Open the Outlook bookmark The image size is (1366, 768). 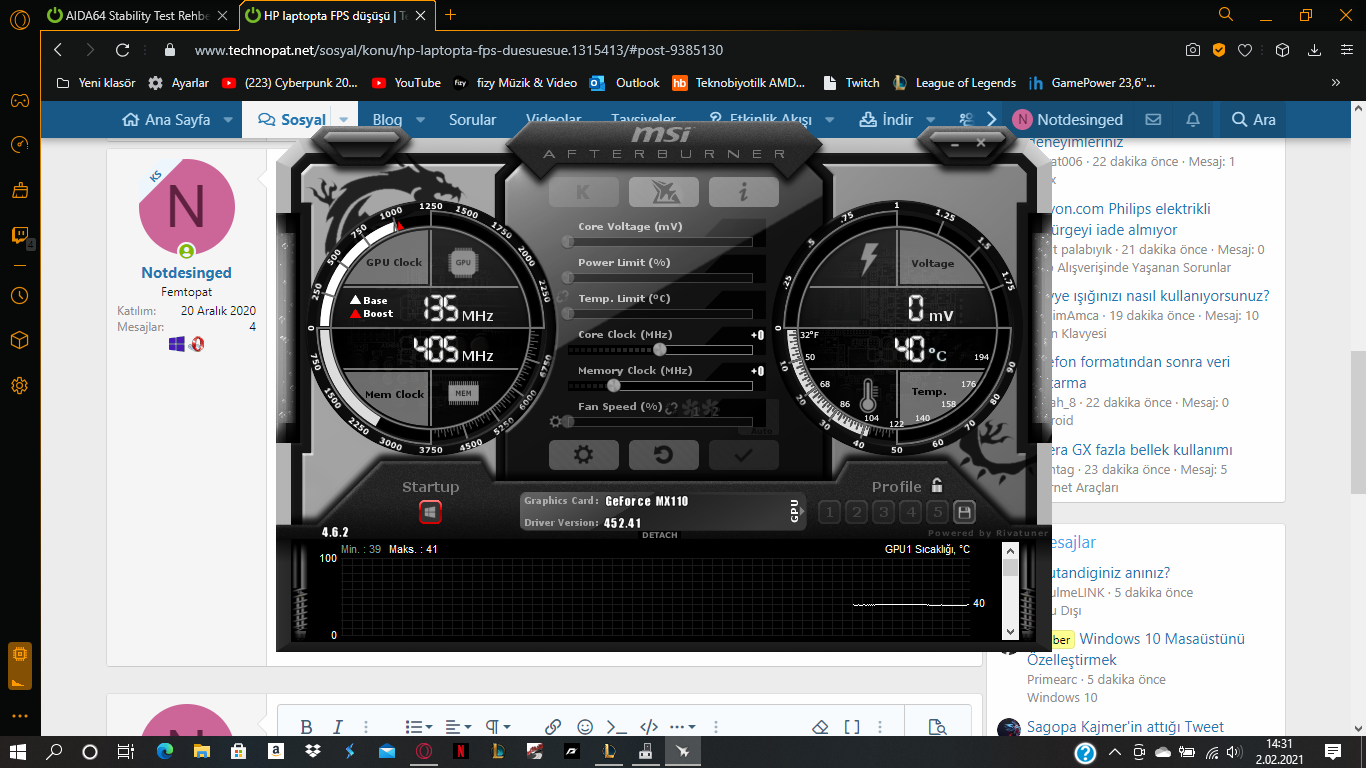click(x=625, y=83)
